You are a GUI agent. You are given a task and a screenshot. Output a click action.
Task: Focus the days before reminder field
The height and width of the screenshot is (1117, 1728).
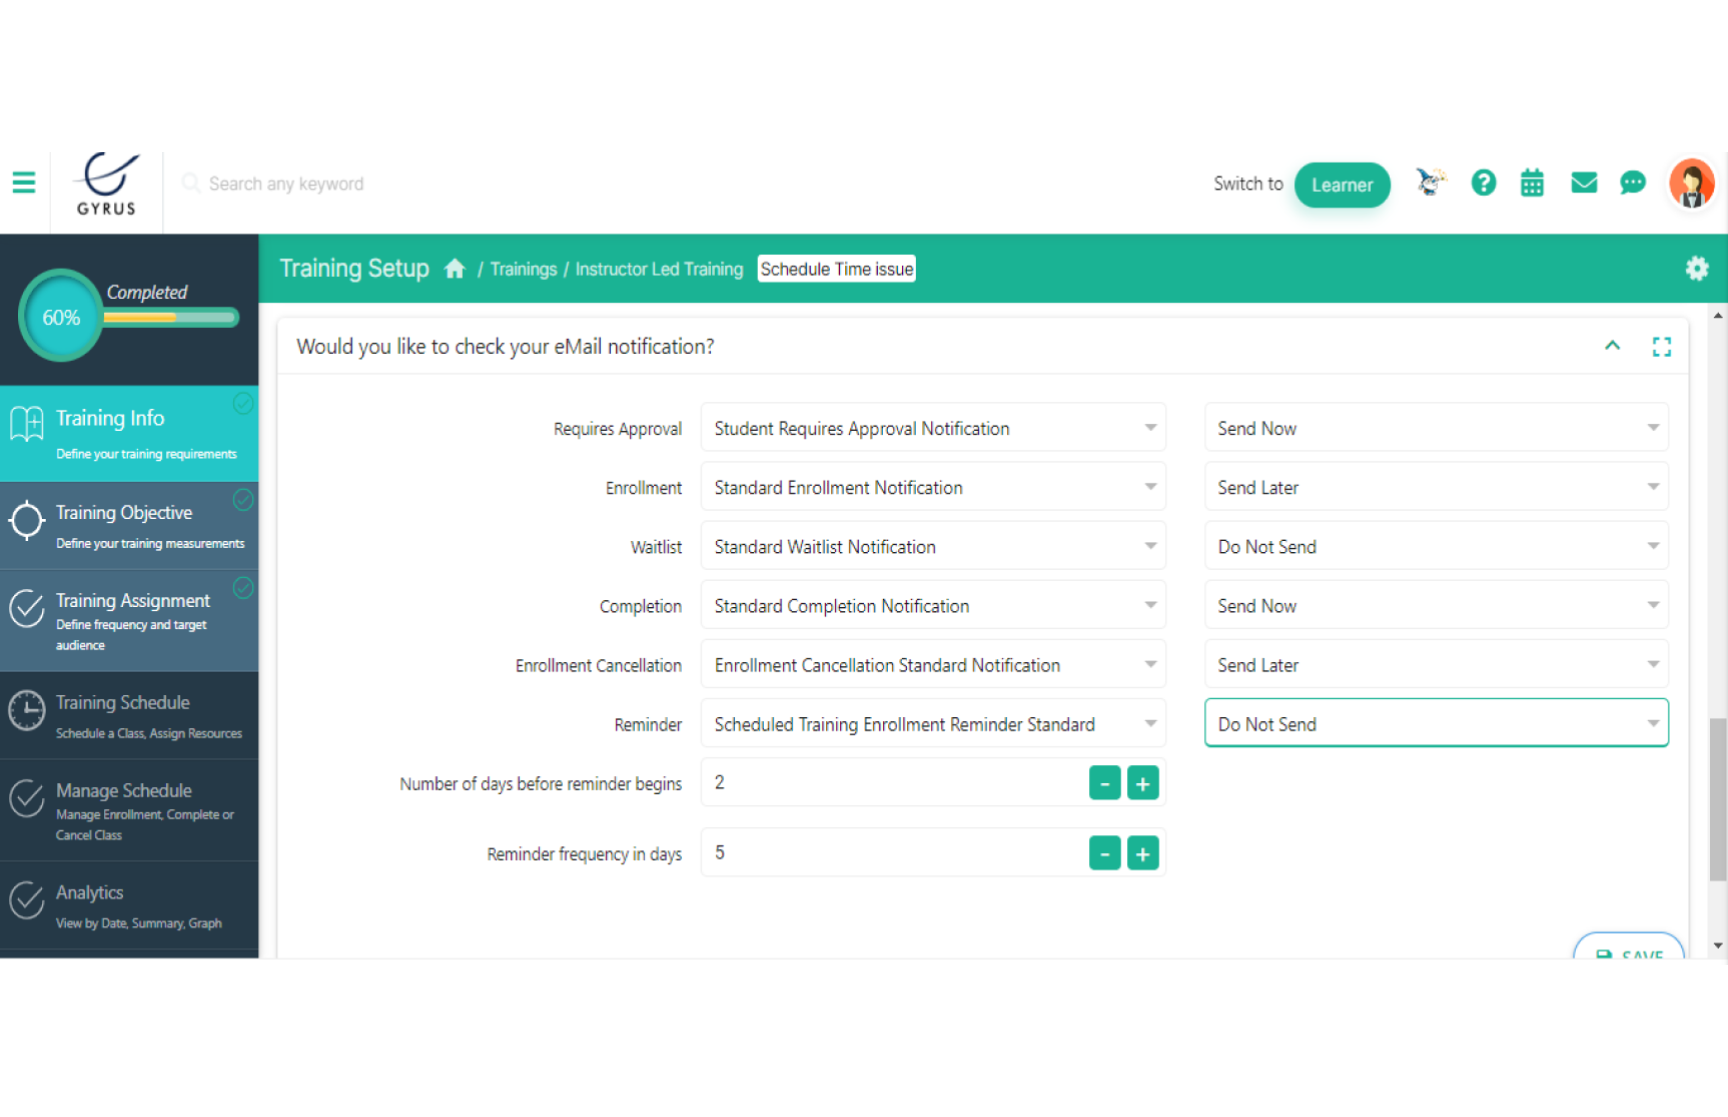894,783
